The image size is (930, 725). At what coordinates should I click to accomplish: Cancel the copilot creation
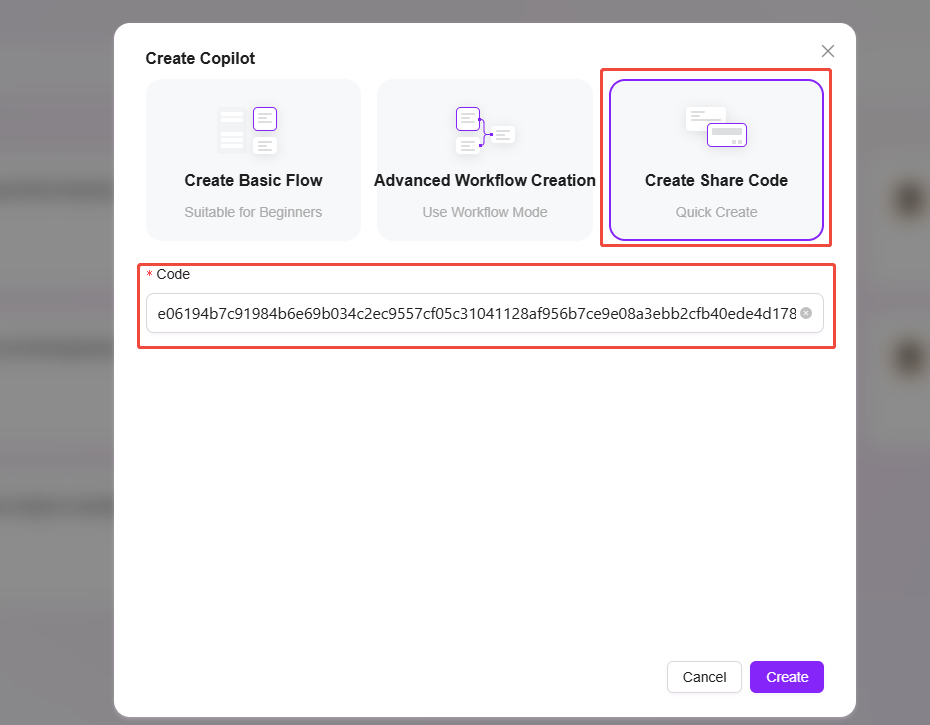coord(704,677)
